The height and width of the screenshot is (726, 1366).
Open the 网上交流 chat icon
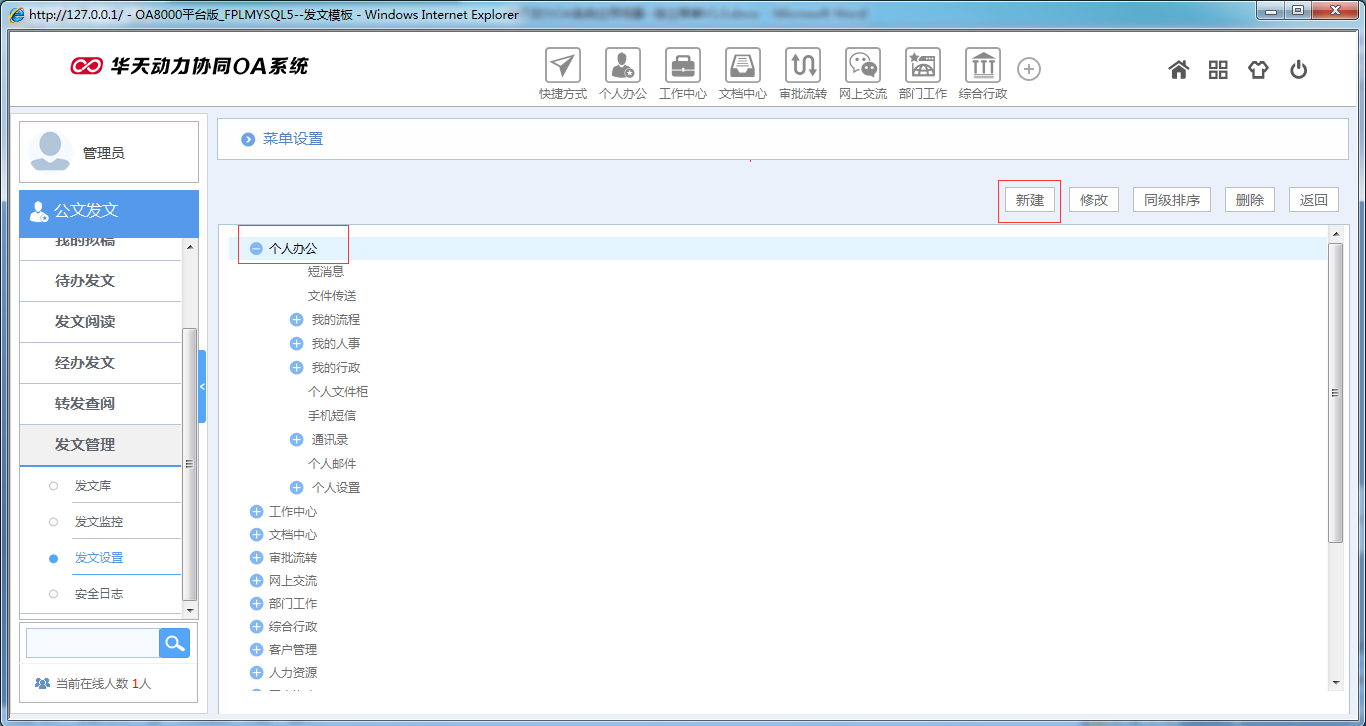tap(863, 66)
